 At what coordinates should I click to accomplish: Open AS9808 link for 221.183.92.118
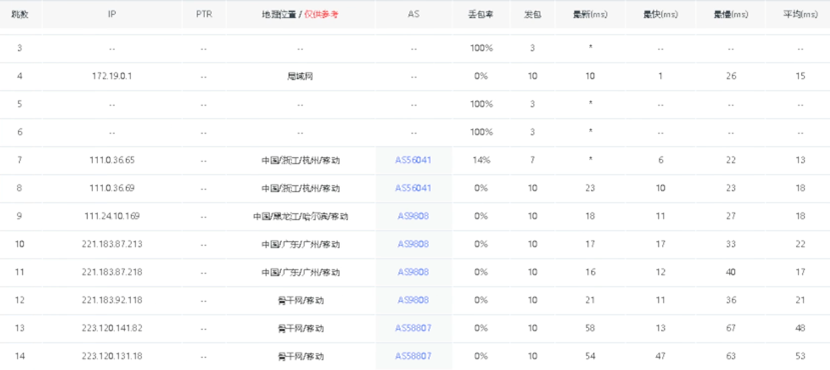tap(413, 300)
